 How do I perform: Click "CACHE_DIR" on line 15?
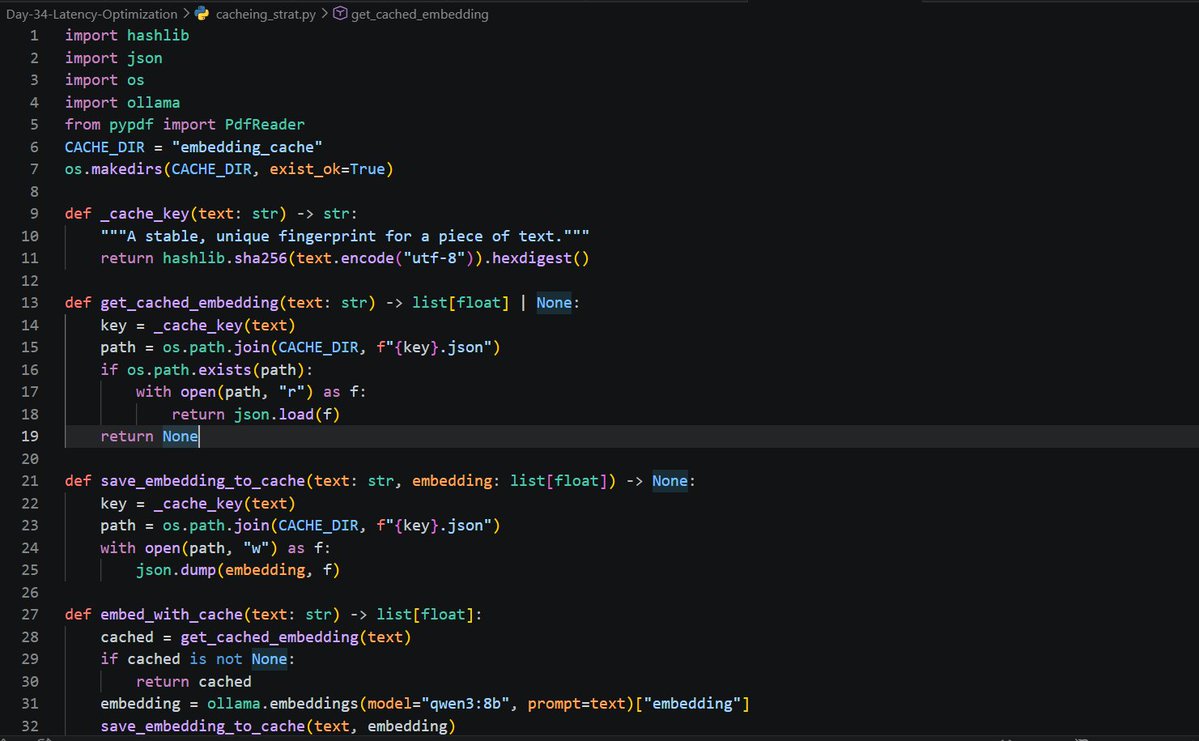(318, 348)
